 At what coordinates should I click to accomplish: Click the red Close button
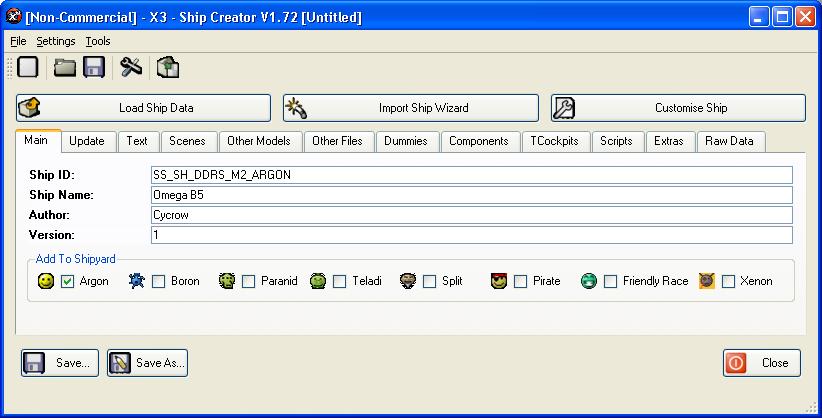point(762,363)
